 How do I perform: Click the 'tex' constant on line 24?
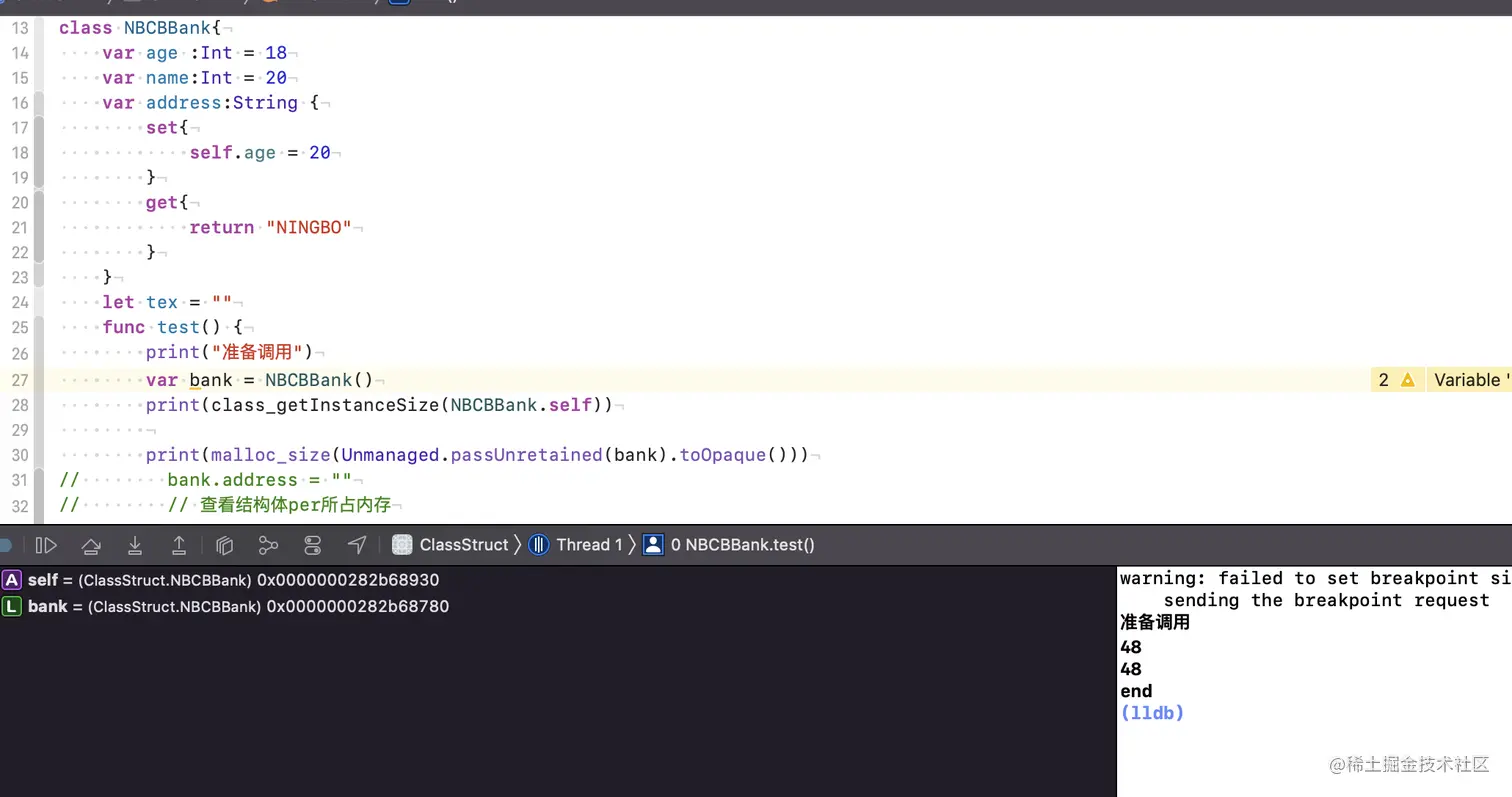162,303
